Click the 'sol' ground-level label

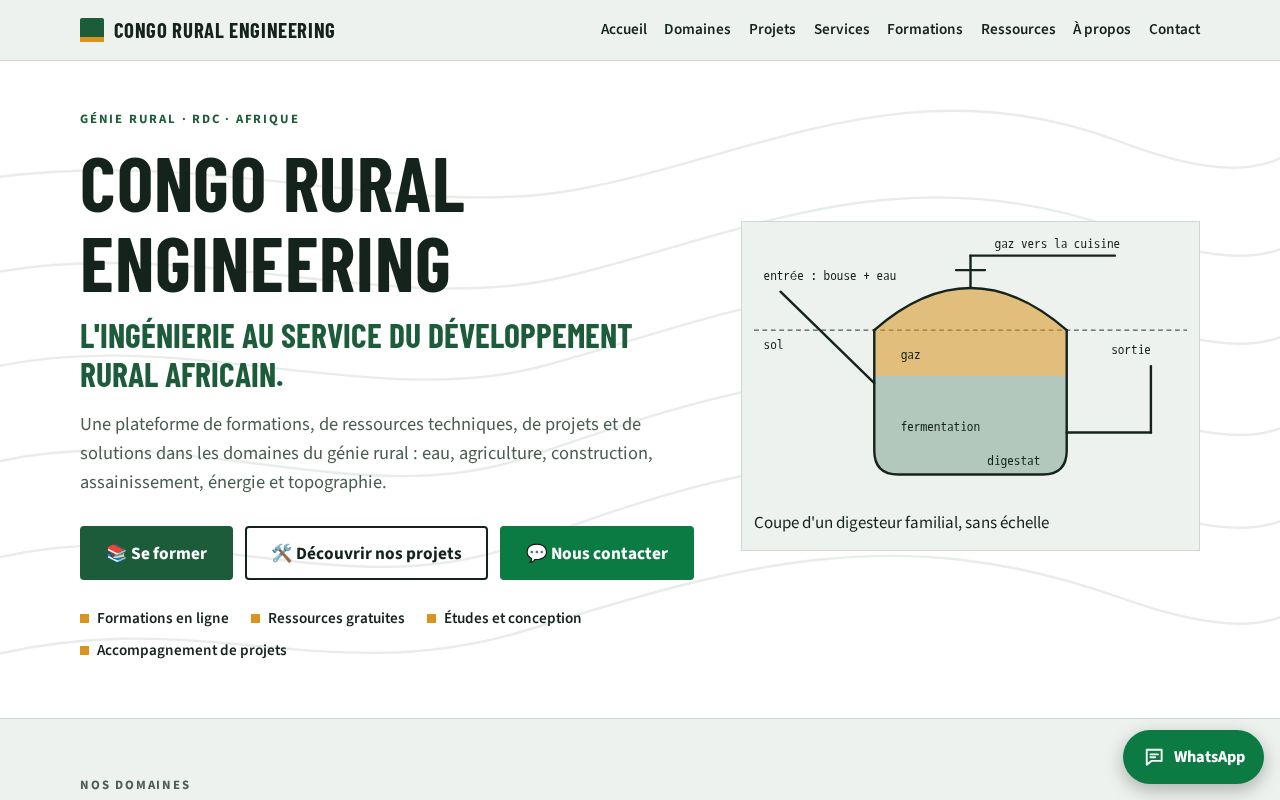click(x=773, y=345)
